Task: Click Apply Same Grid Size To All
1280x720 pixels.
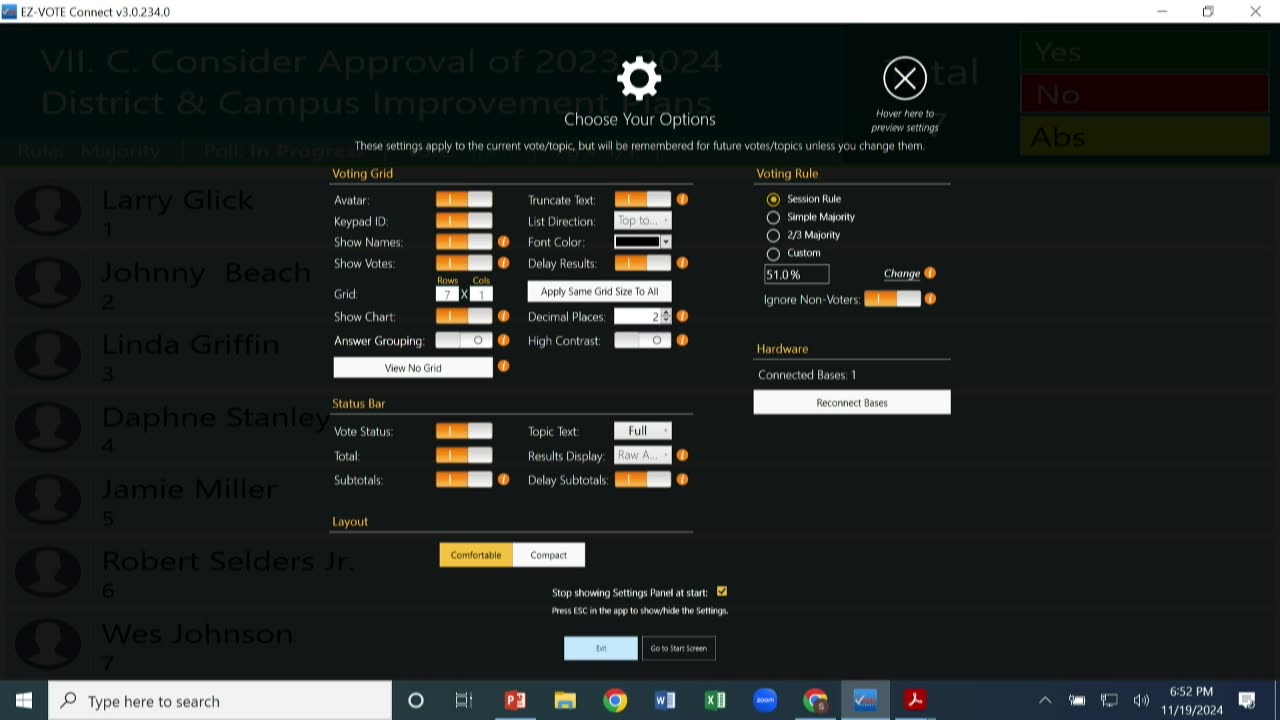Action: (x=599, y=291)
